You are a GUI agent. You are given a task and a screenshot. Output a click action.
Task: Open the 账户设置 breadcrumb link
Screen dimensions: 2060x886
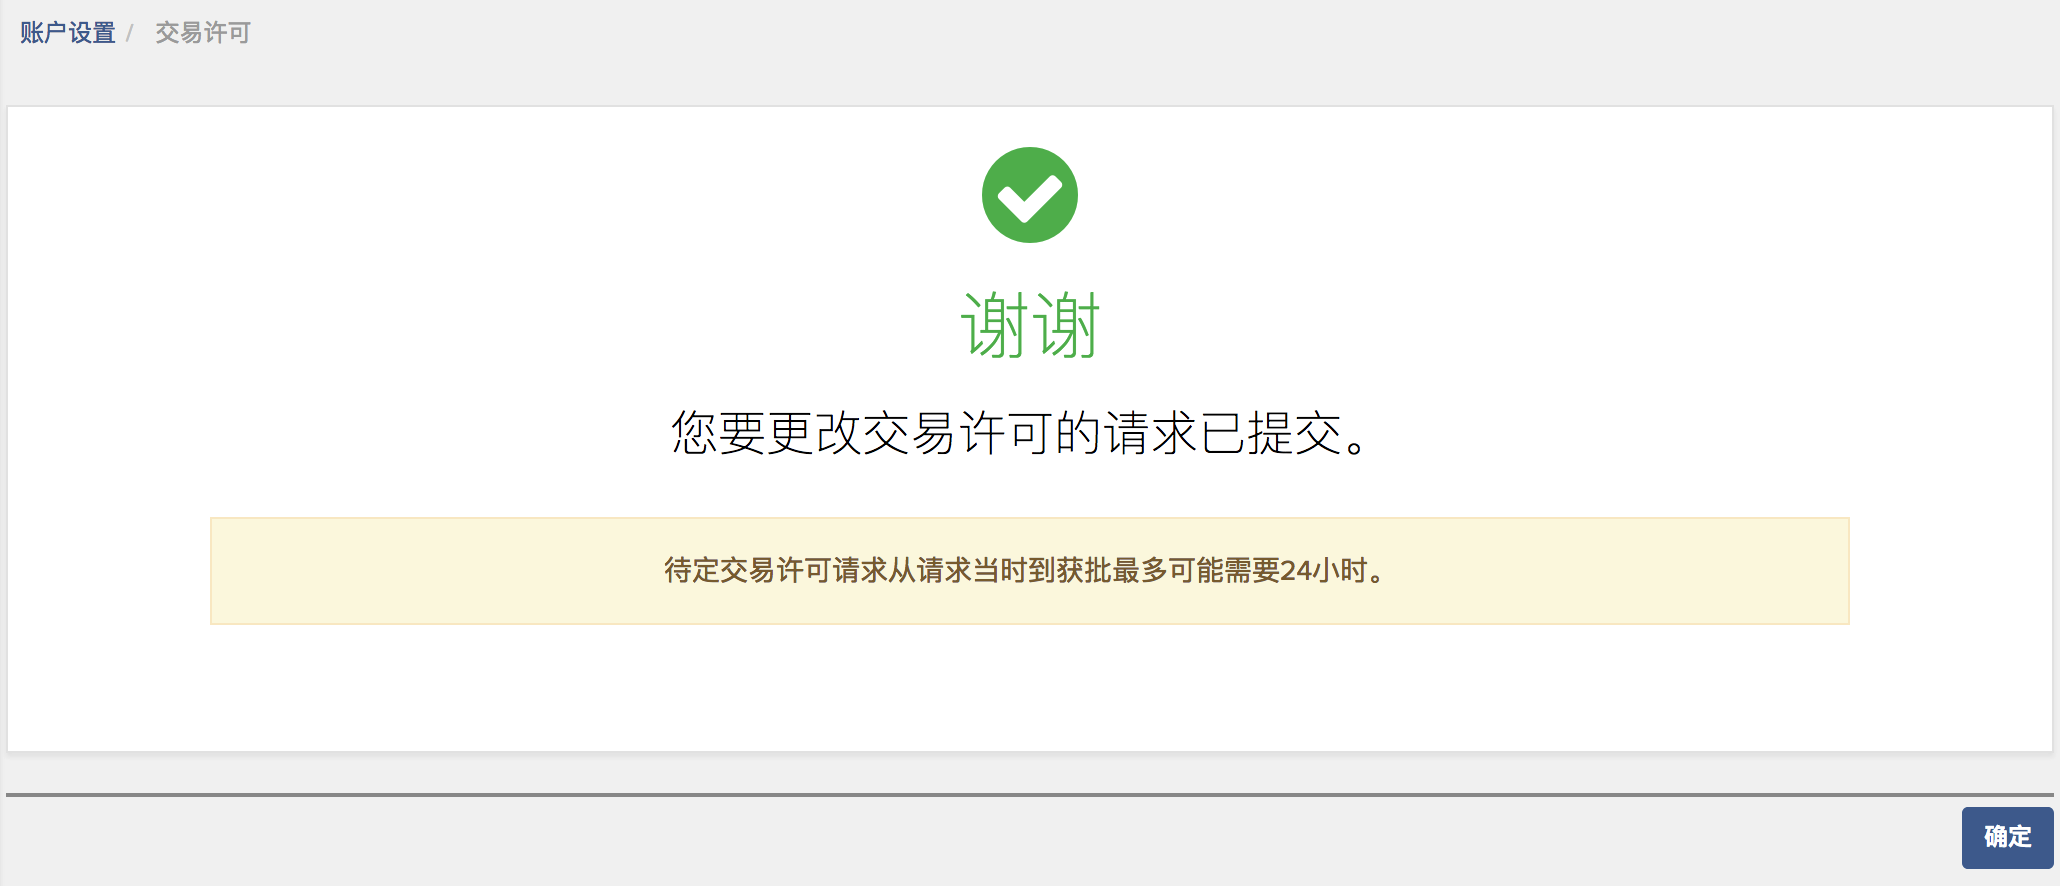click(68, 33)
